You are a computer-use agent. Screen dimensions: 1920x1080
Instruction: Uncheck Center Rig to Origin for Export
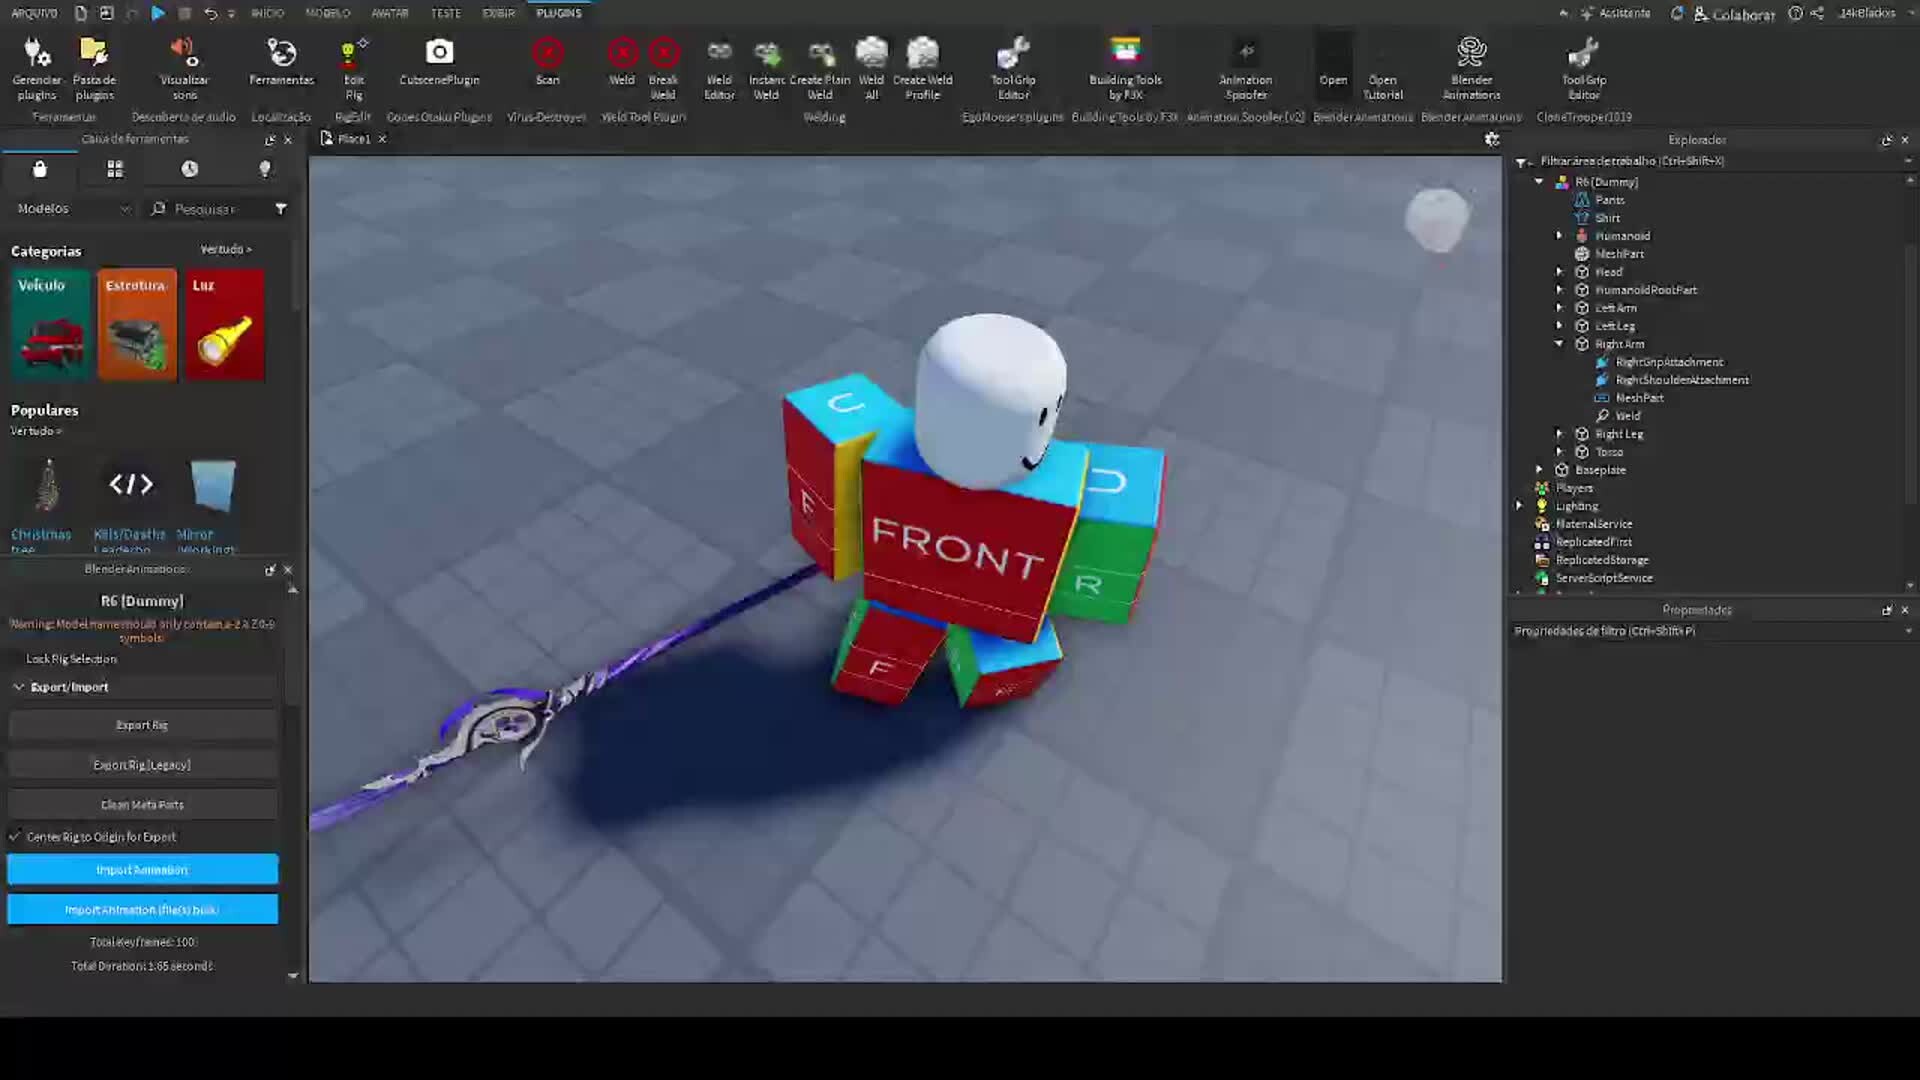(16, 836)
